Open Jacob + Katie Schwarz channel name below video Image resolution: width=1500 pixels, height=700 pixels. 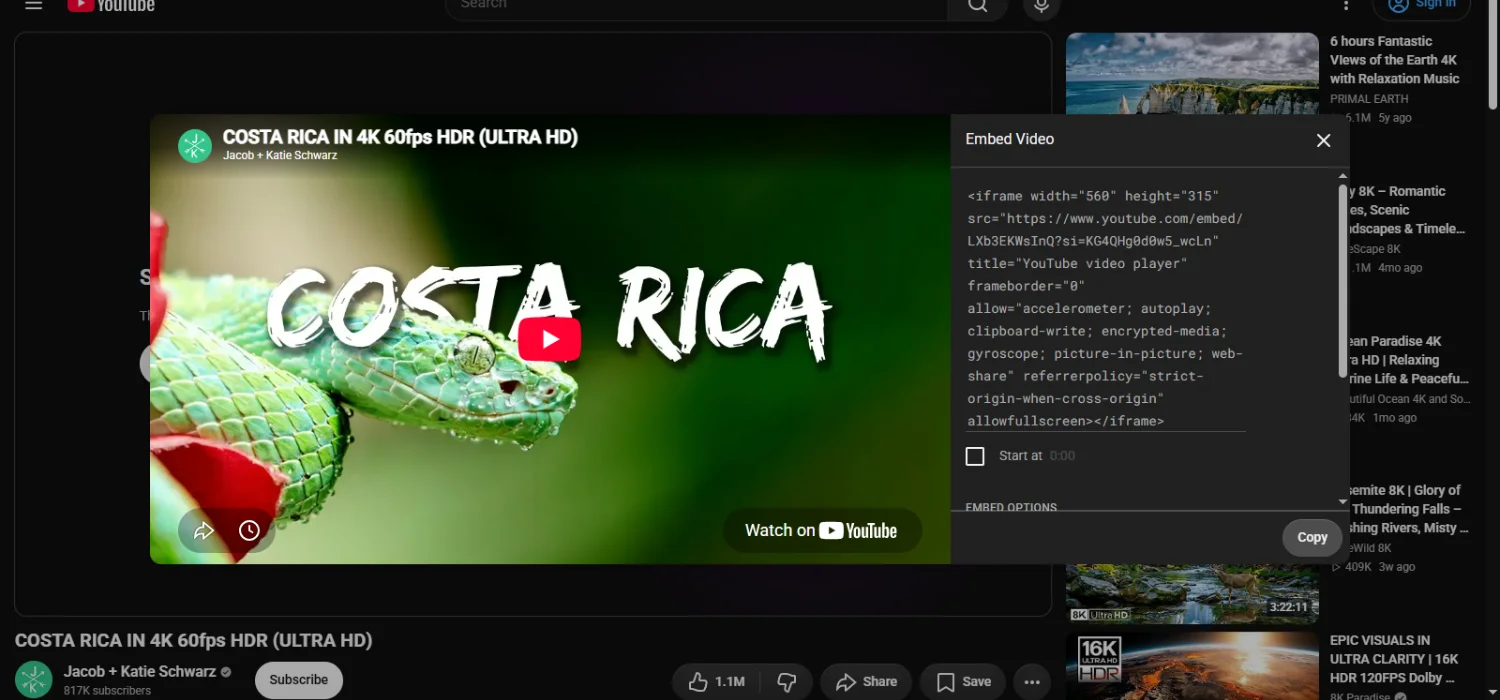[x=140, y=671]
